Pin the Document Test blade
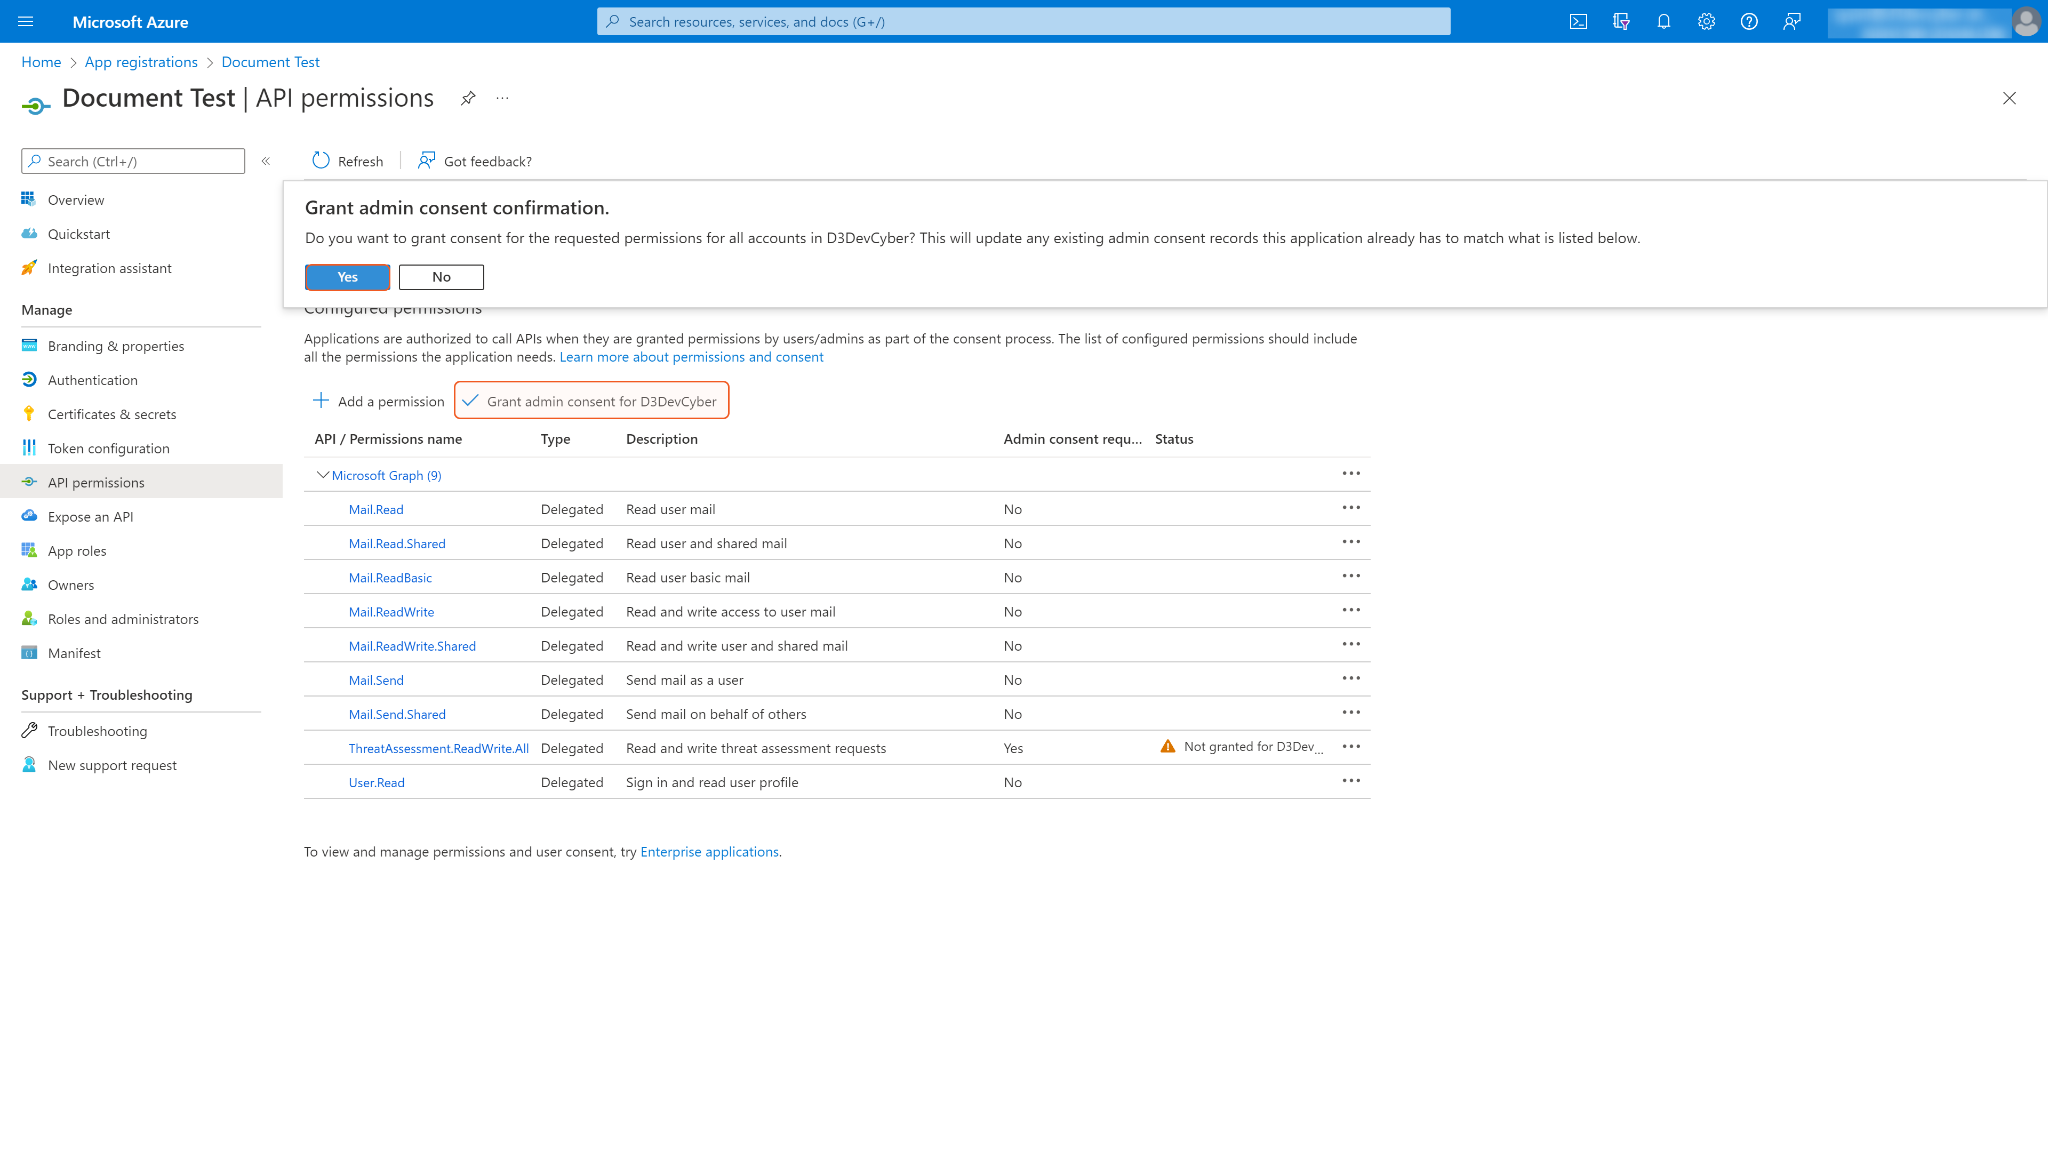The height and width of the screenshot is (1152, 2048). coord(468,98)
